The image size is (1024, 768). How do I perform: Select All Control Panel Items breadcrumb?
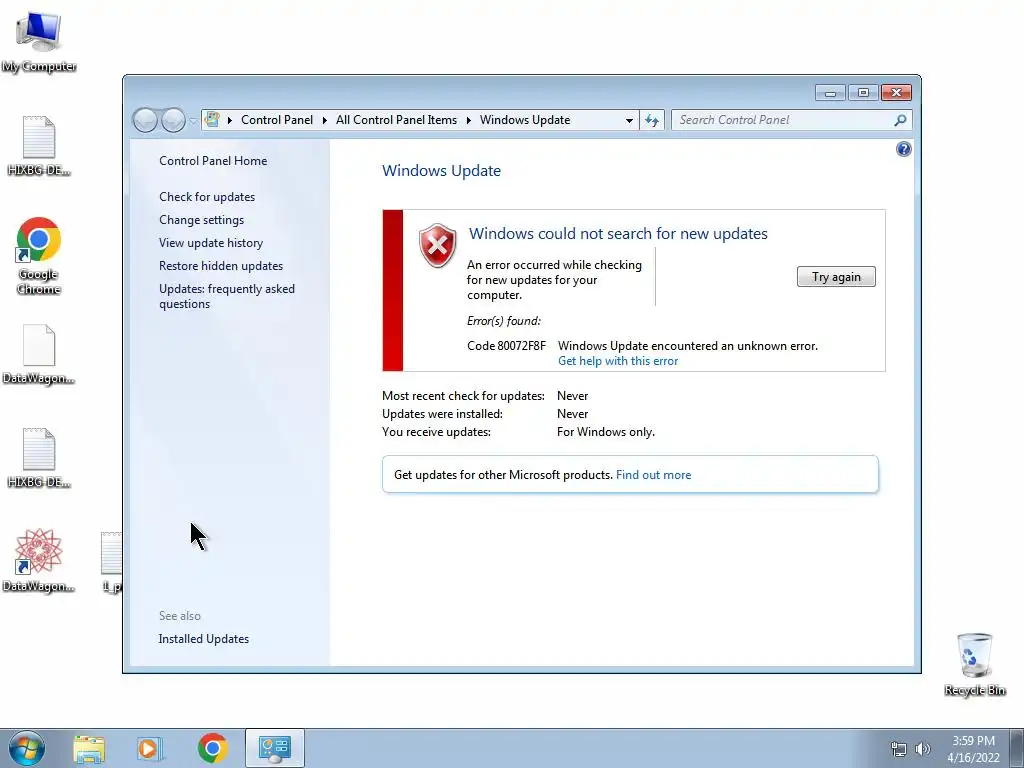click(x=396, y=120)
